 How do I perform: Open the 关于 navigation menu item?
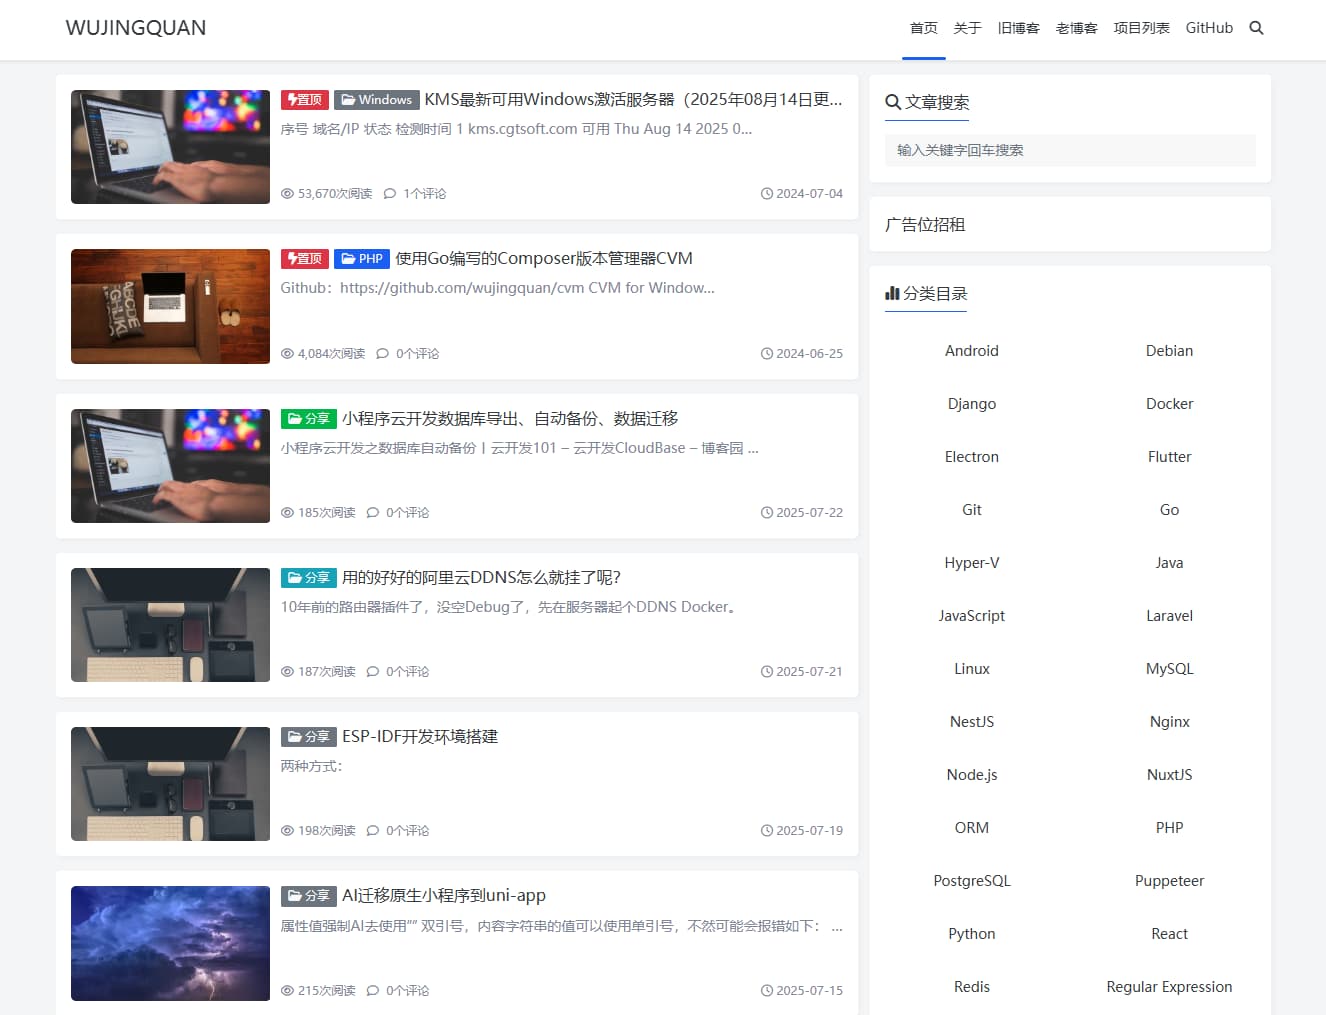[967, 28]
